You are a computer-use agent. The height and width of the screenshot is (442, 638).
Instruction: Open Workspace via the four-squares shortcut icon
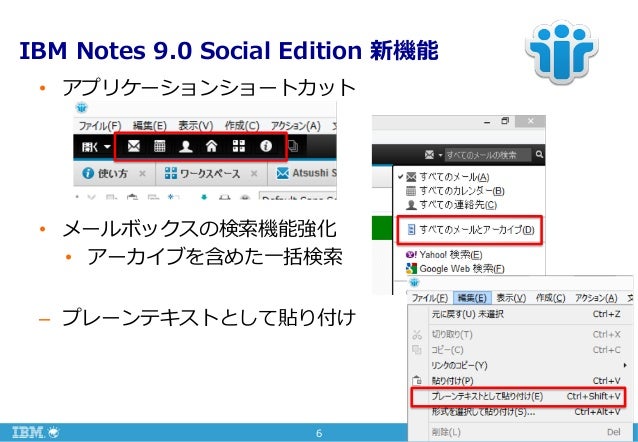[239, 146]
